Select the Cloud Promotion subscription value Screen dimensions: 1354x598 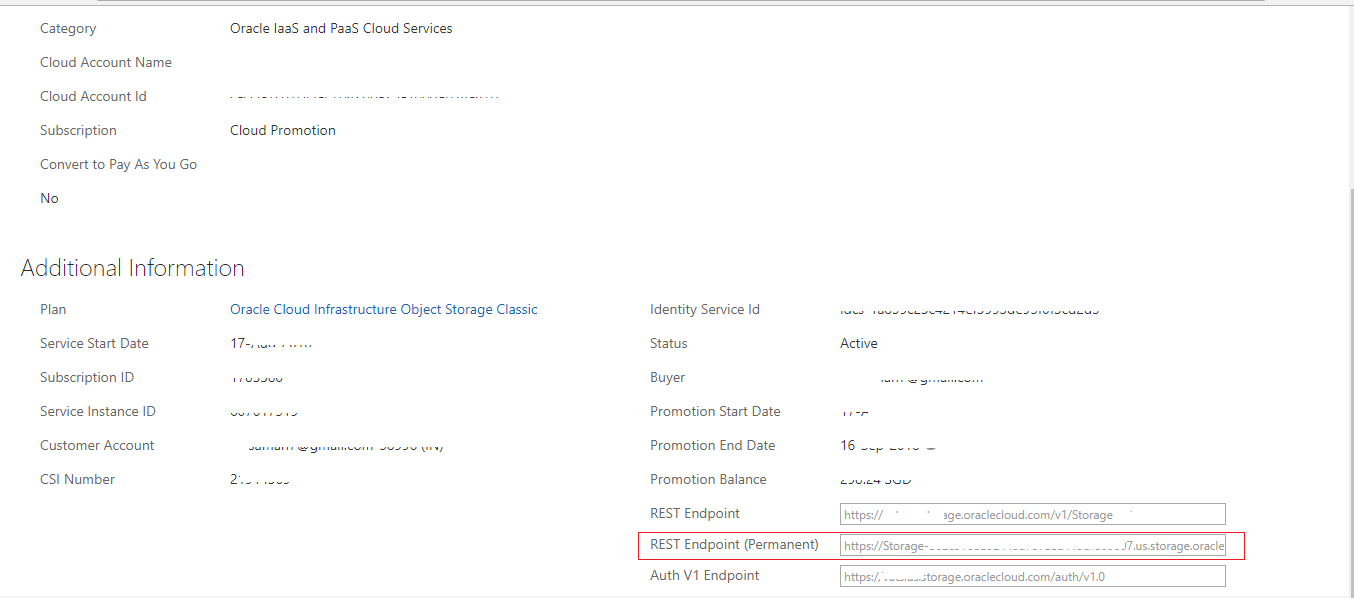click(283, 131)
